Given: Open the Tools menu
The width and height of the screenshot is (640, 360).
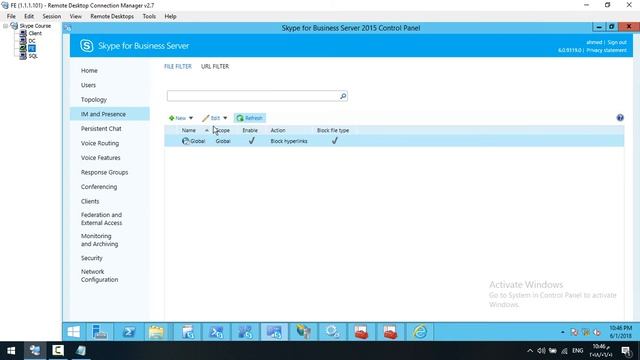Looking at the screenshot, I should (x=149, y=16).
